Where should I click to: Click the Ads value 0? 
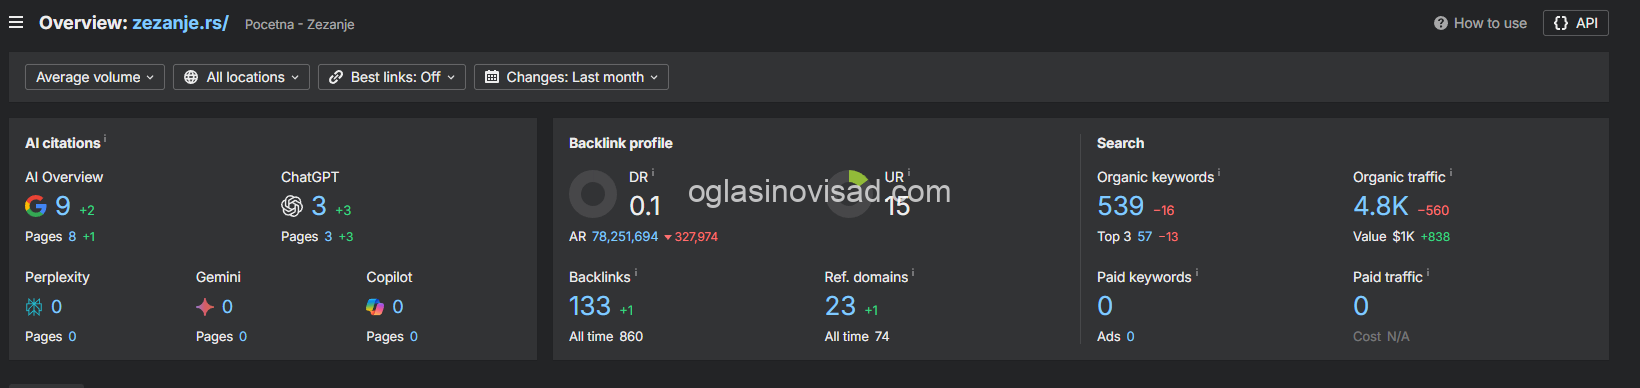click(x=1130, y=337)
